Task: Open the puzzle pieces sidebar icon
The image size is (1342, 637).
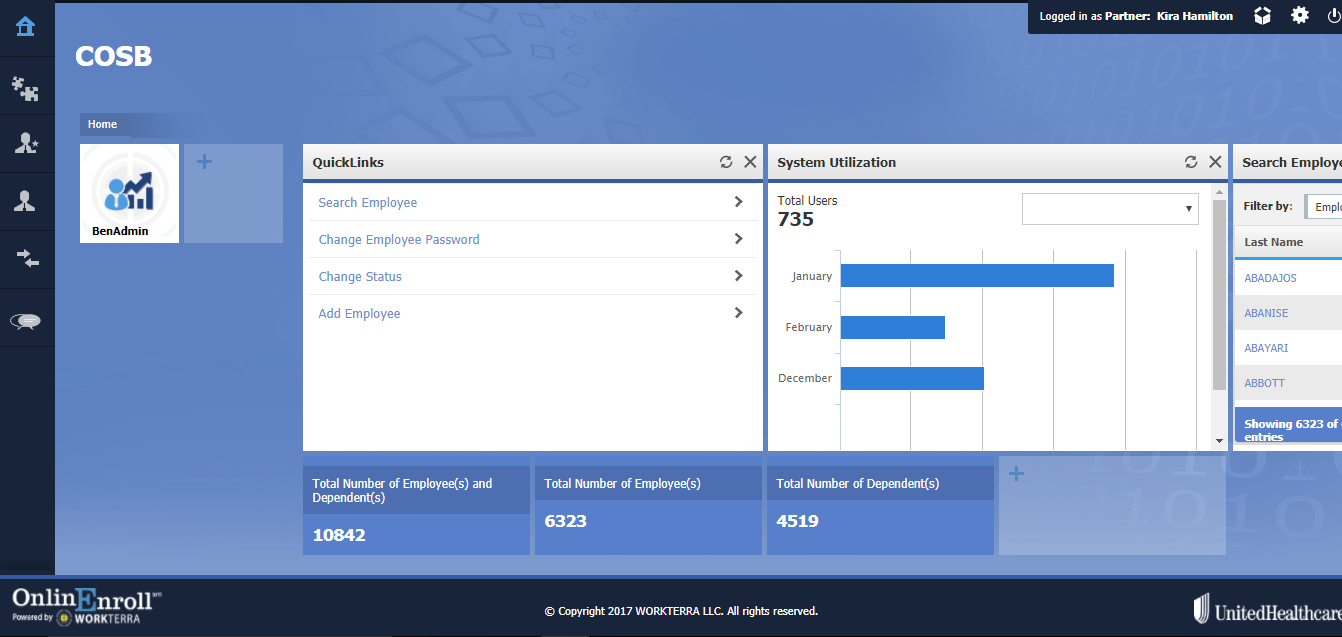Action: (26, 89)
